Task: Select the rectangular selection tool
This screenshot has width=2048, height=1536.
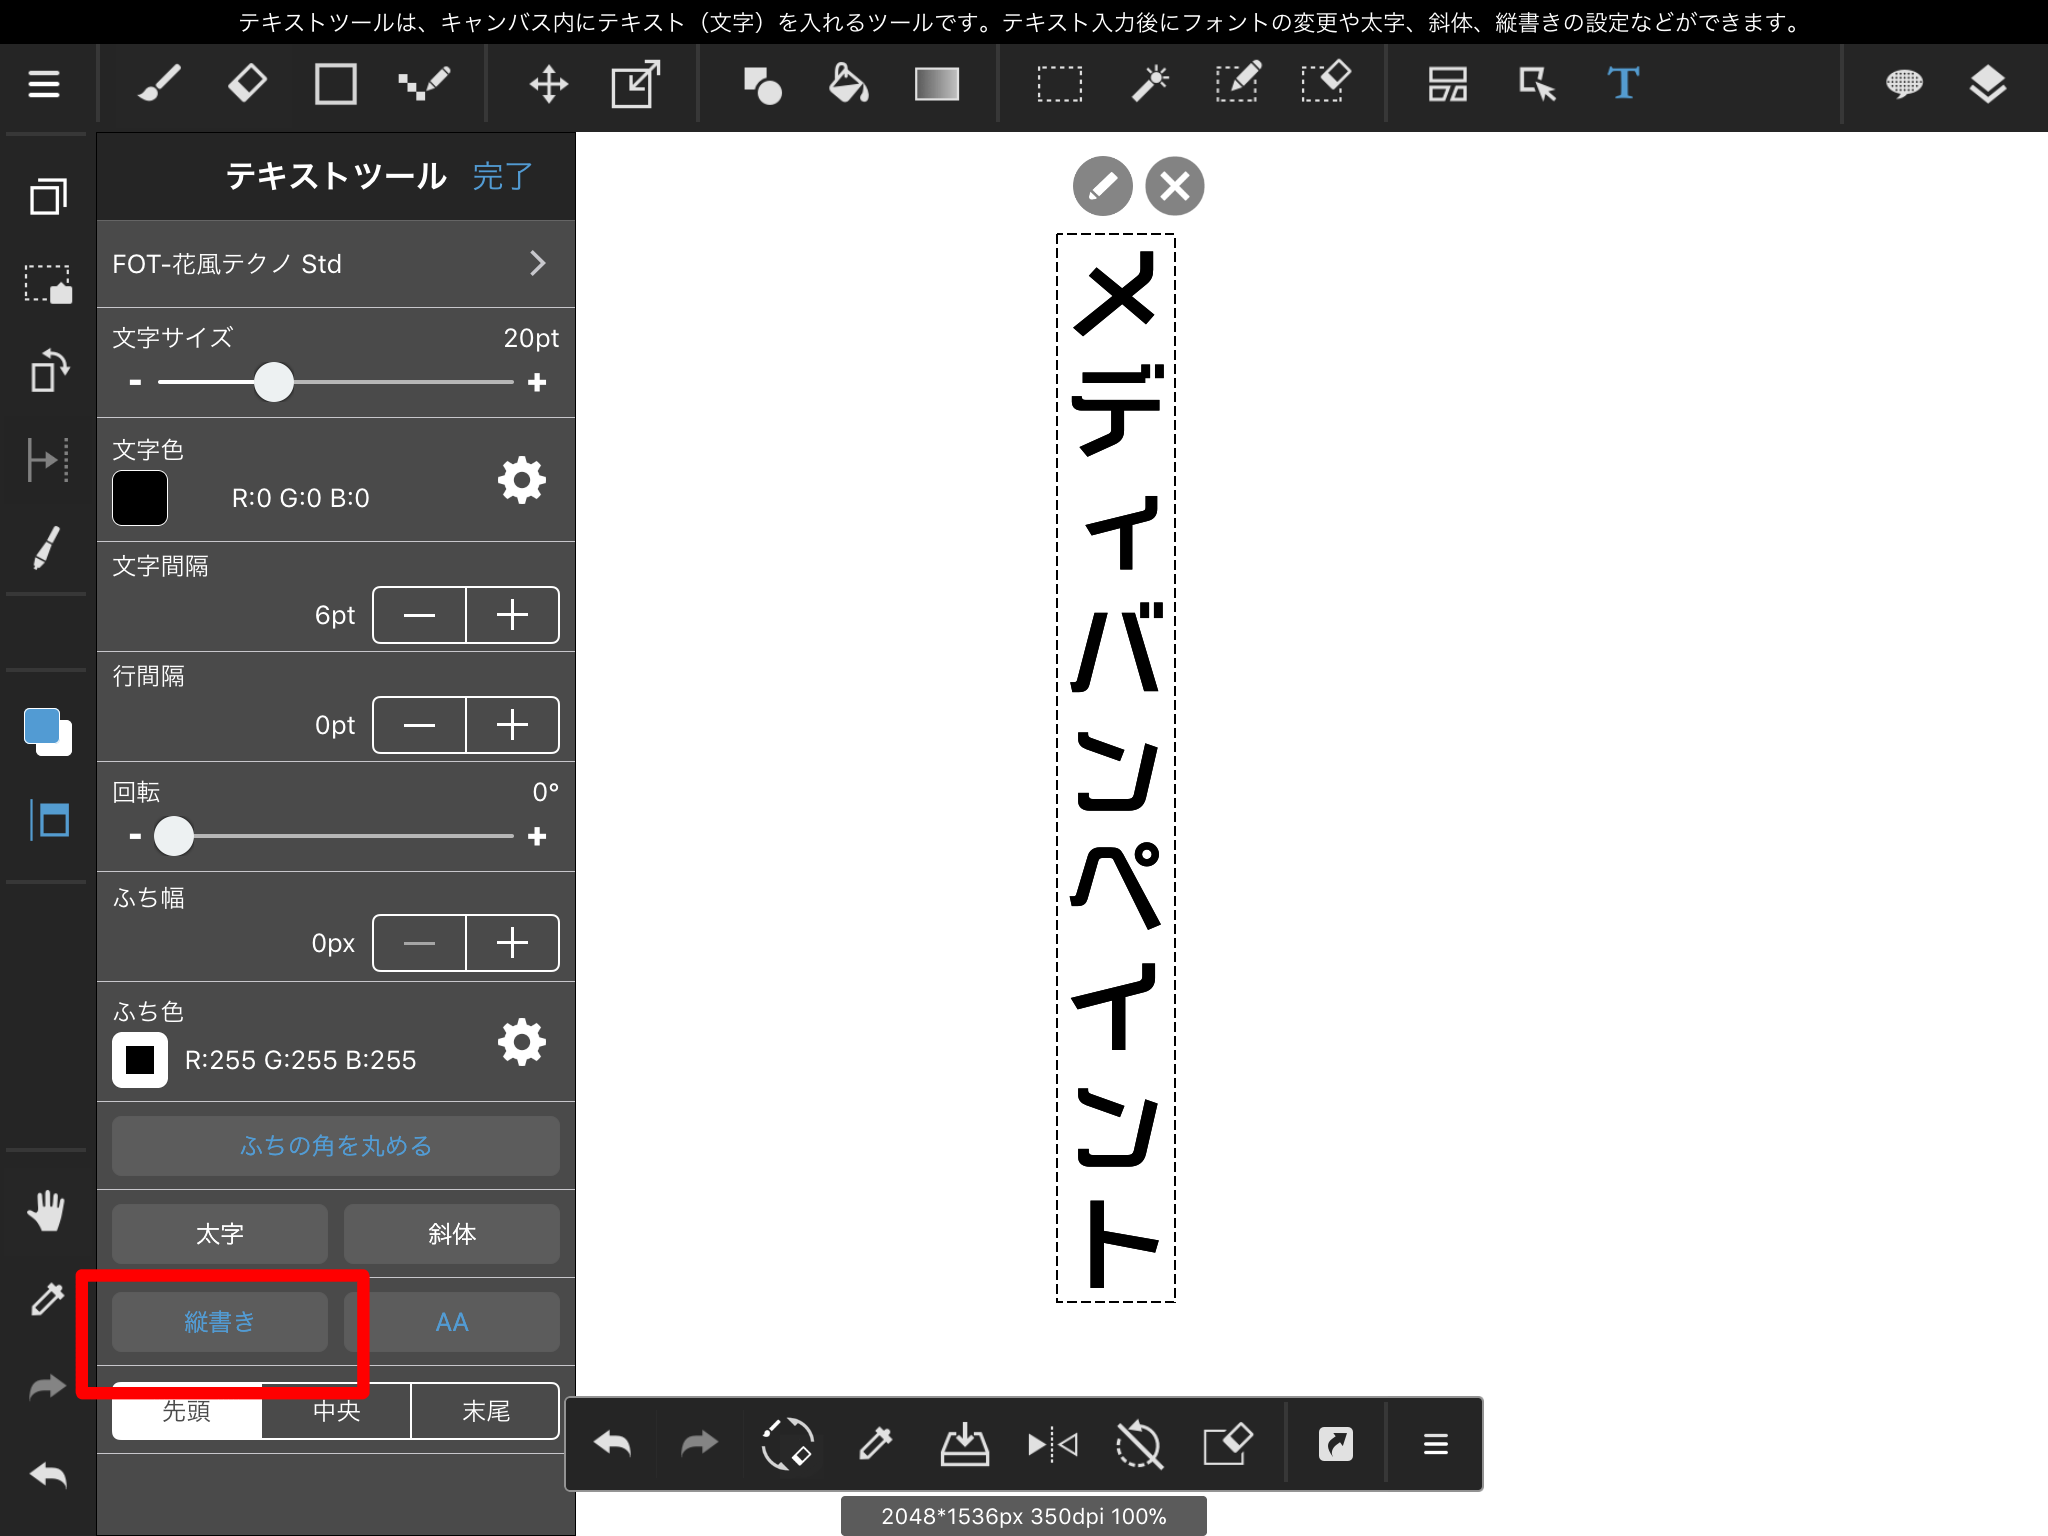Action: click(1060, 84)
